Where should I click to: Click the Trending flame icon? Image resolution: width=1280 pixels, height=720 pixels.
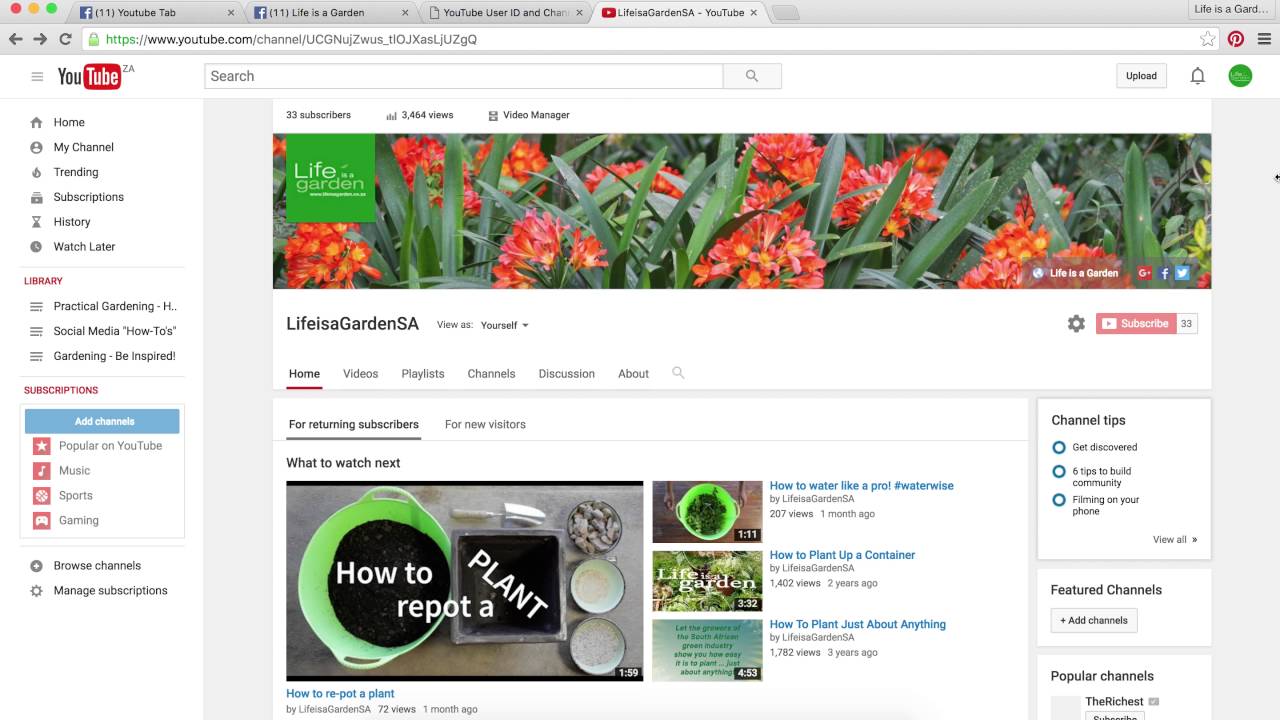tap(36, 172)
